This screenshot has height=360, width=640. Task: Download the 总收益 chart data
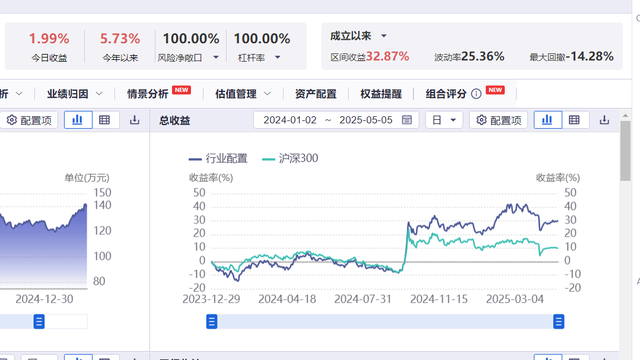click(604, 120)
